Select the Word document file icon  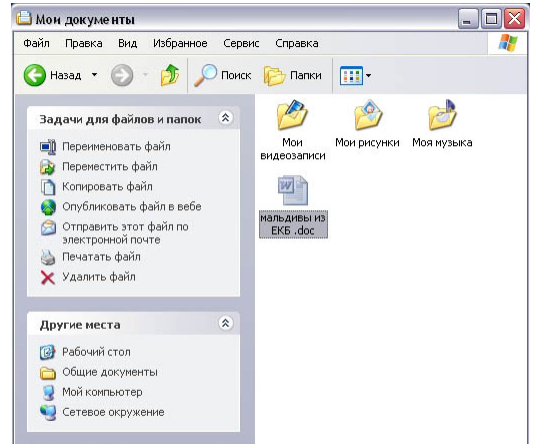(x=293, y=190)
